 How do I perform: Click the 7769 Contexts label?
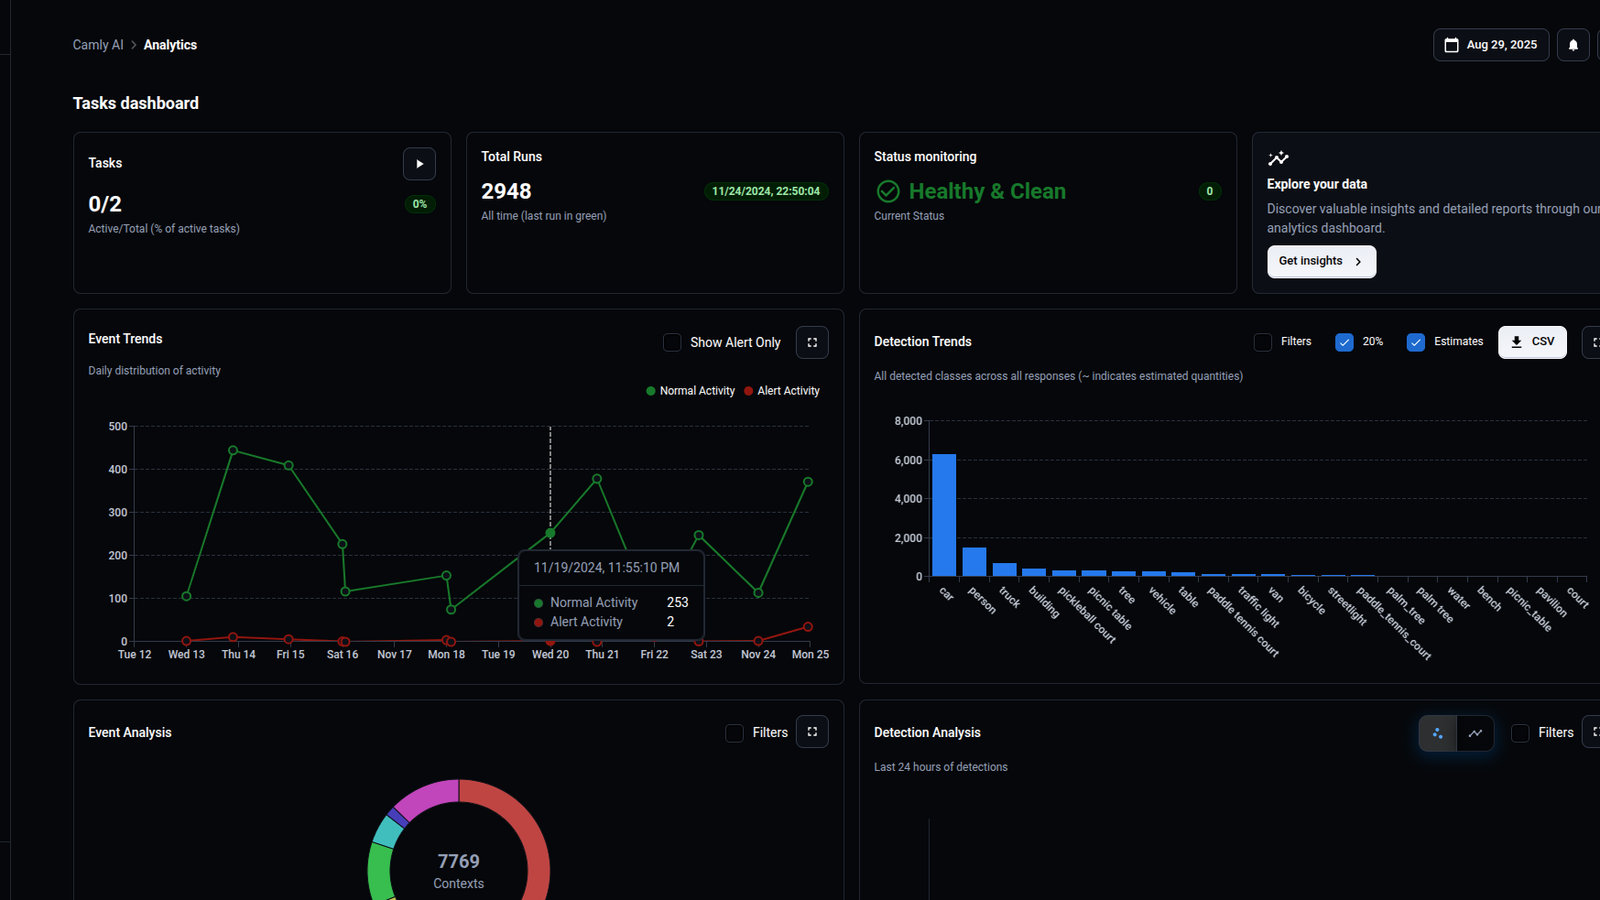click(x=459, y=871)
